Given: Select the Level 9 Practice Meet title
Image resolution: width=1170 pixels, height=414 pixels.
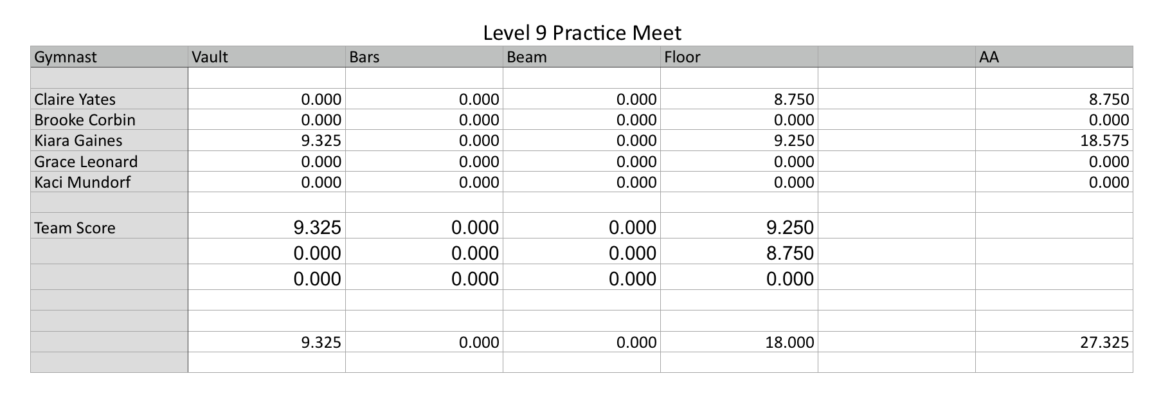Looking at the screenshot, I should point(582,32).
